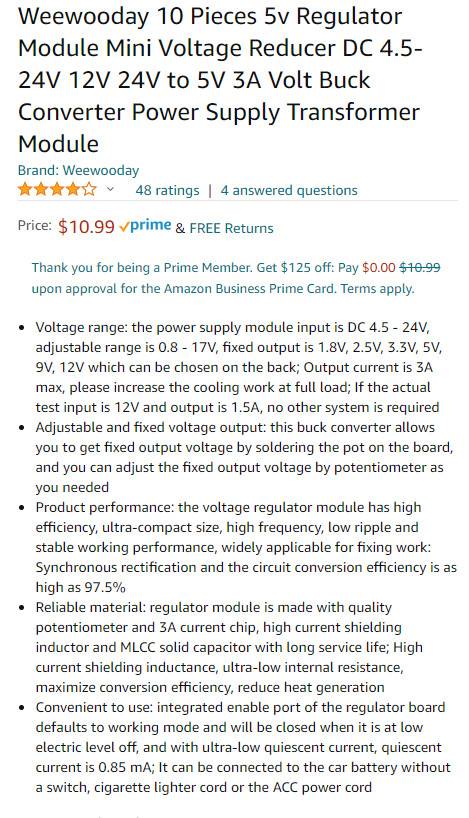469x818 pixels.
Task: Click the empty fifth star
Action: (x=89, y=189)
